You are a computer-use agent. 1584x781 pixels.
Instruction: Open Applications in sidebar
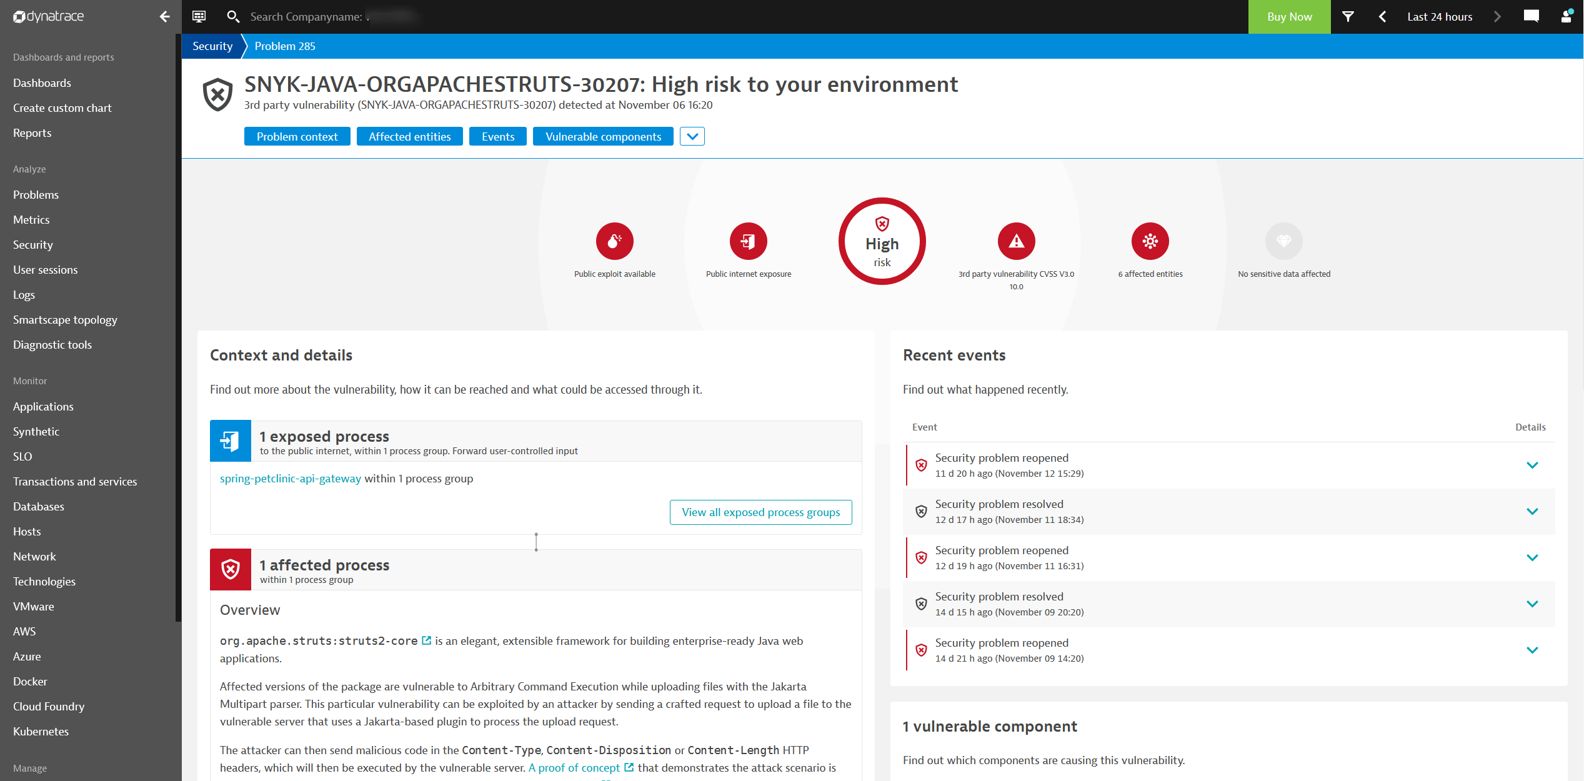tap(43, 407)
